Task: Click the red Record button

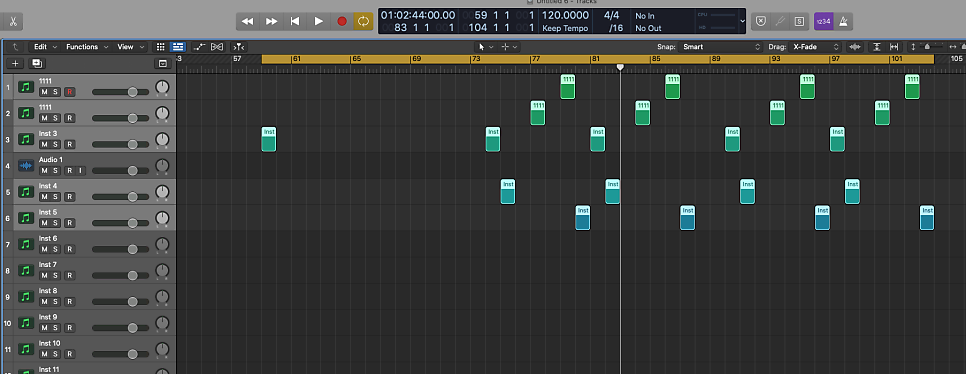Action: (x=342, y=21)
